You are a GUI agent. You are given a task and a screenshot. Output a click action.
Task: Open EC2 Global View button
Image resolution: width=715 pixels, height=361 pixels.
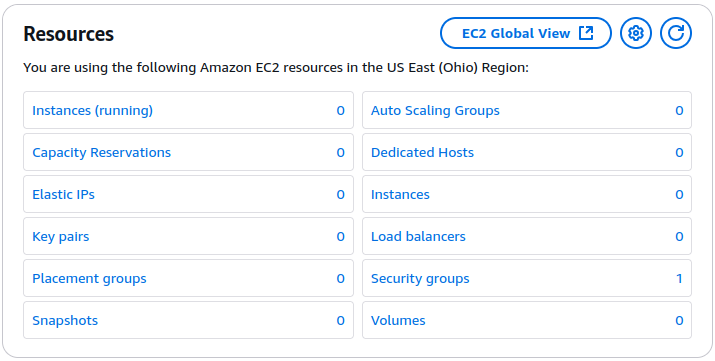[525, 33]
